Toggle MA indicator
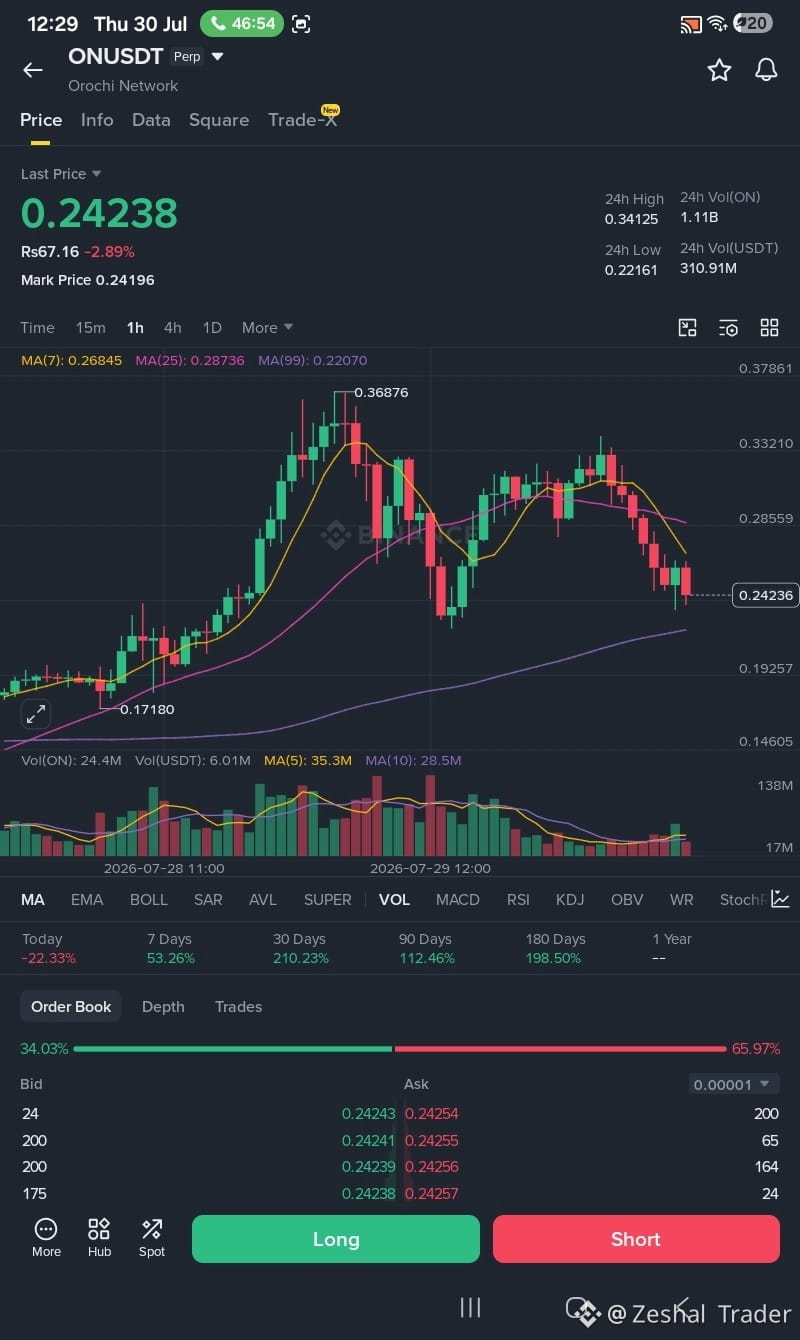This screenshot has width=800, height=1340. point(33,900)
